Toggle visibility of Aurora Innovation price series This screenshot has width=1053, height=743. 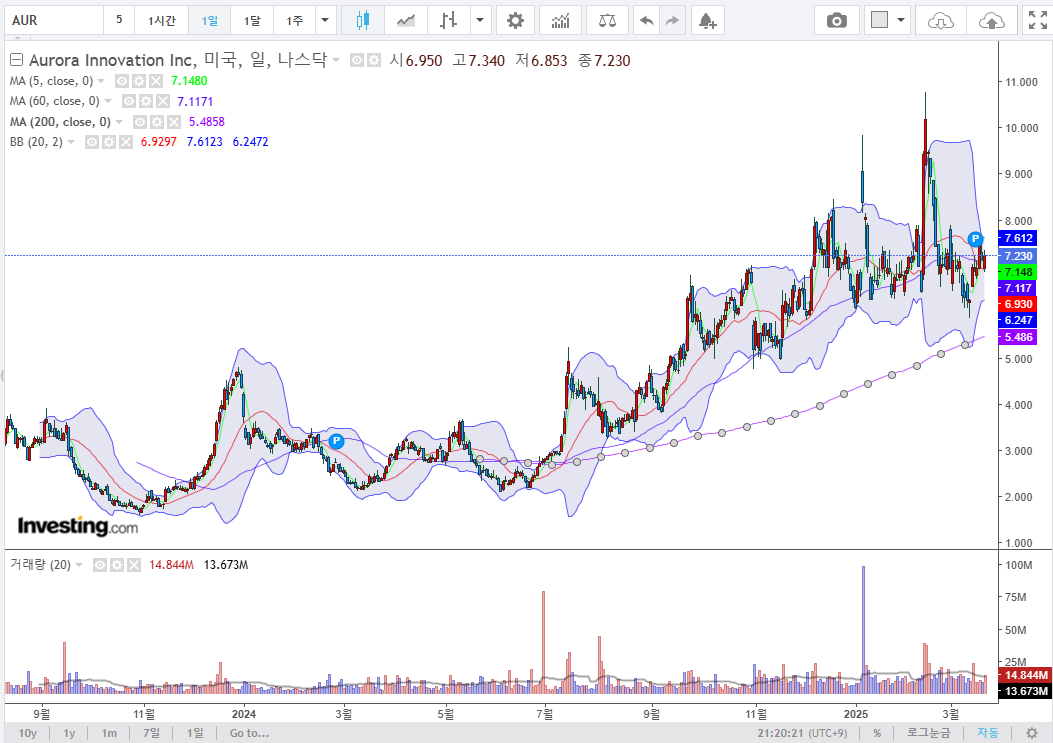click(x=357, y=60)
